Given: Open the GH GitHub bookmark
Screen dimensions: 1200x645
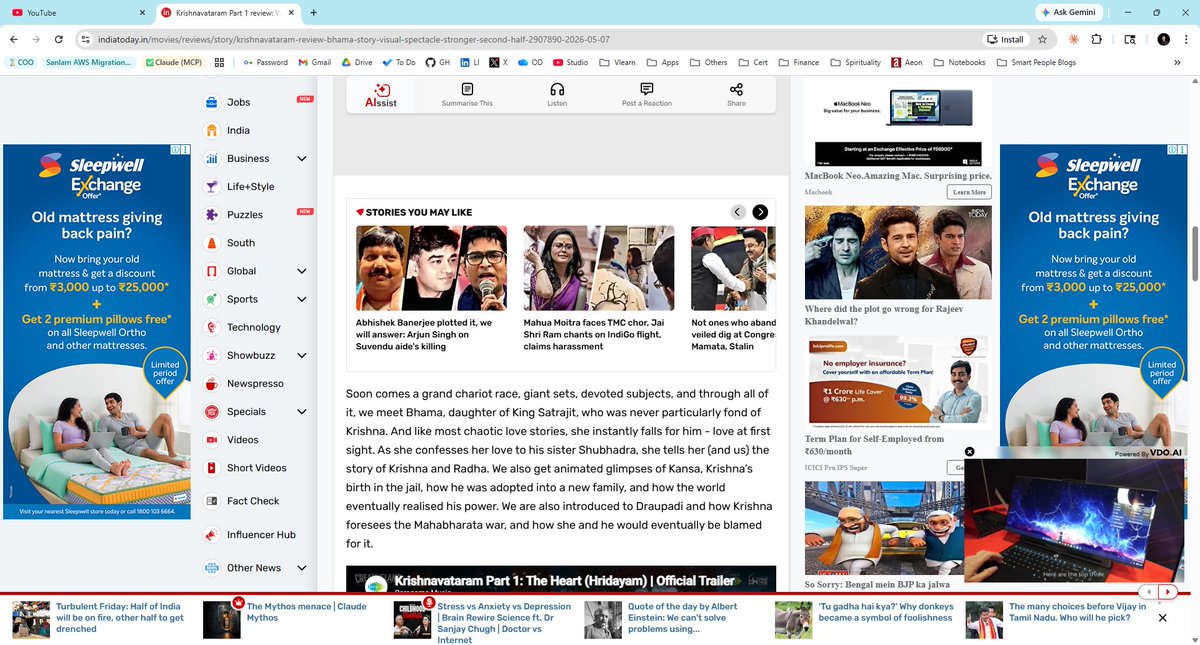Looking at the screenshot, I should point(437,62).
